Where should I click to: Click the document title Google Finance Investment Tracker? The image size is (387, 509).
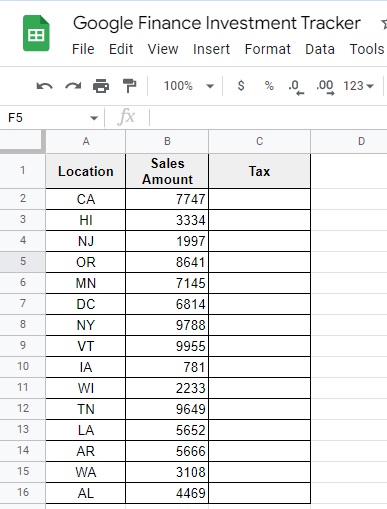(x=217, y=23)
